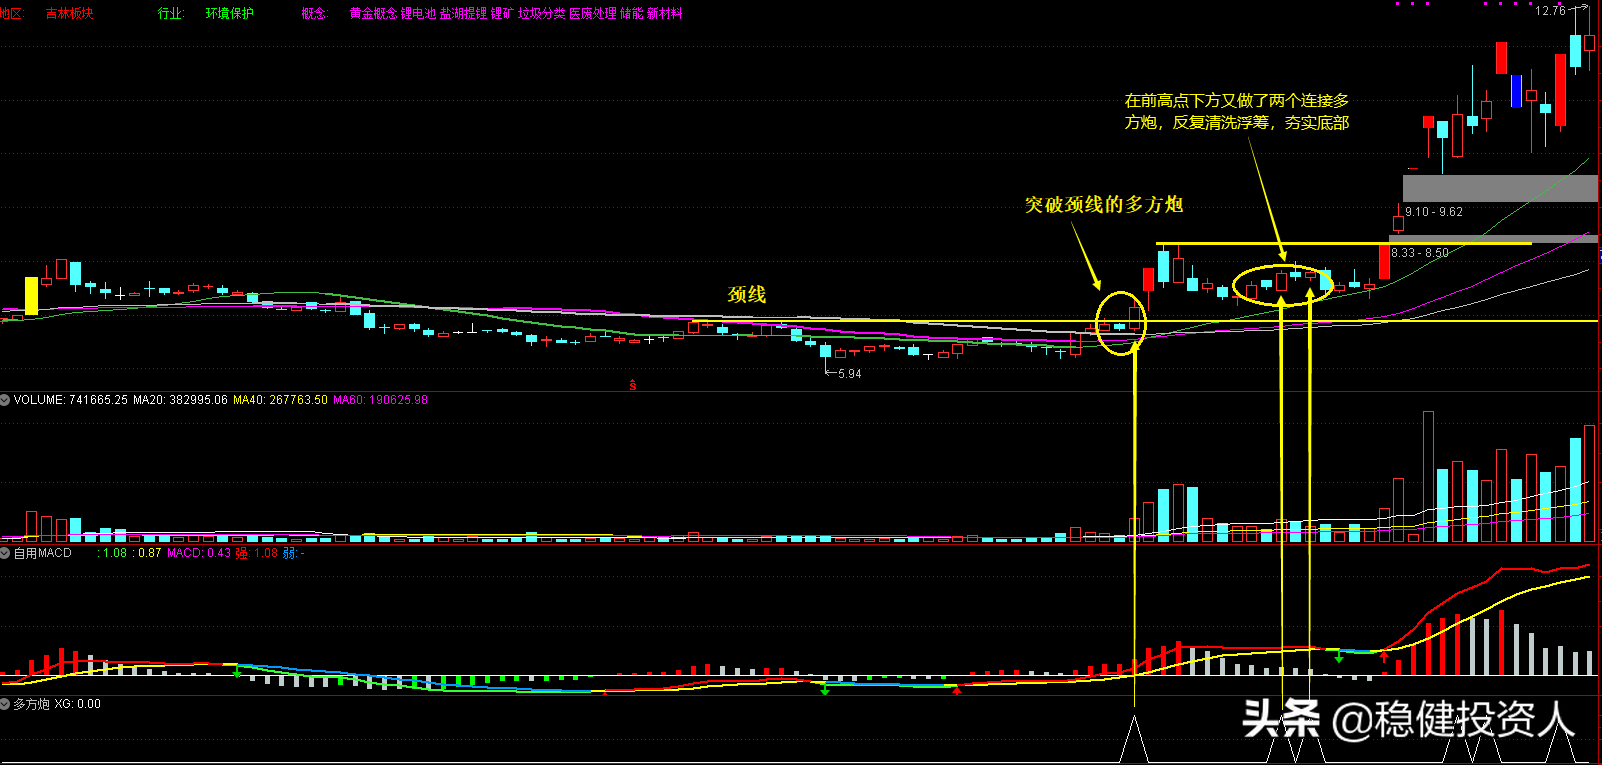The image size is (1602, 765).
Task: Expand the 多方炮 indicator dropdown icon
Action: pyautogui.click(x=5, y=704)
